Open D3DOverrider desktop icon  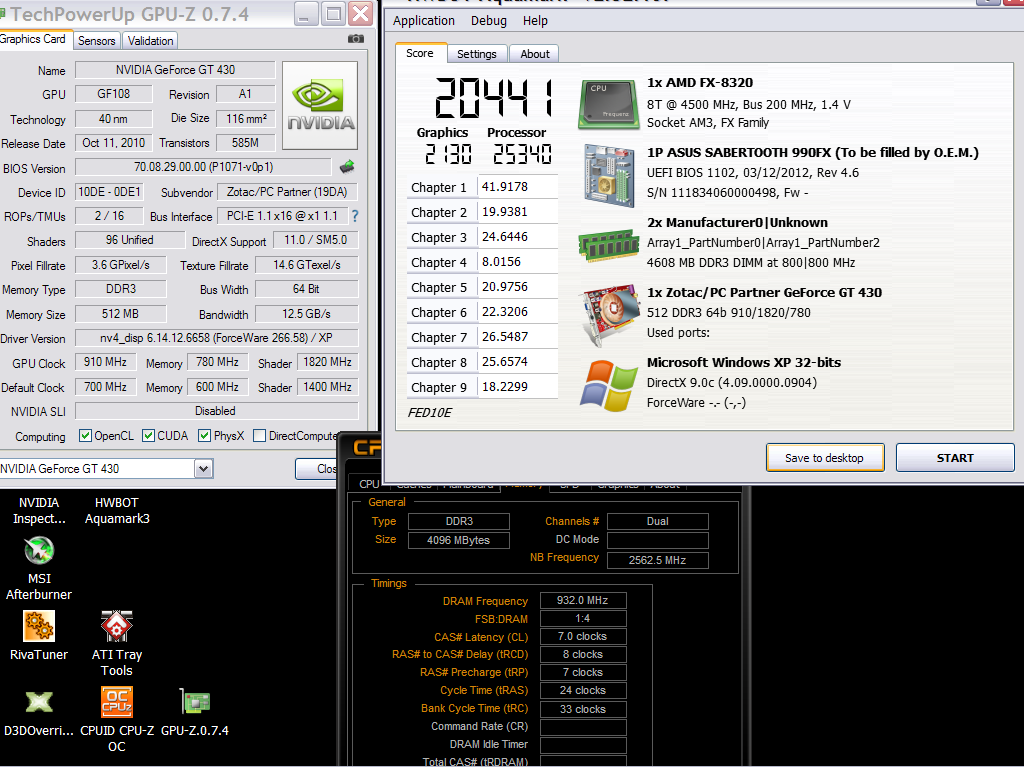coord(39,713)
